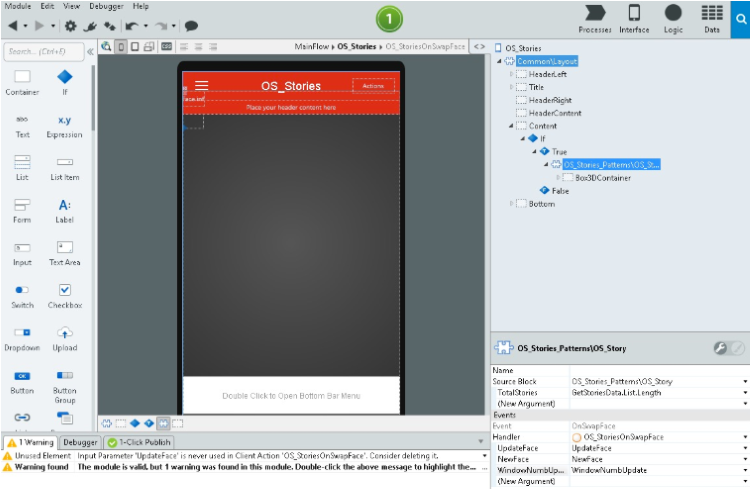Screen dimensions: 750x489
Task: Select the Checkbox widget in toolbox
Action: (x=64, y=295)
